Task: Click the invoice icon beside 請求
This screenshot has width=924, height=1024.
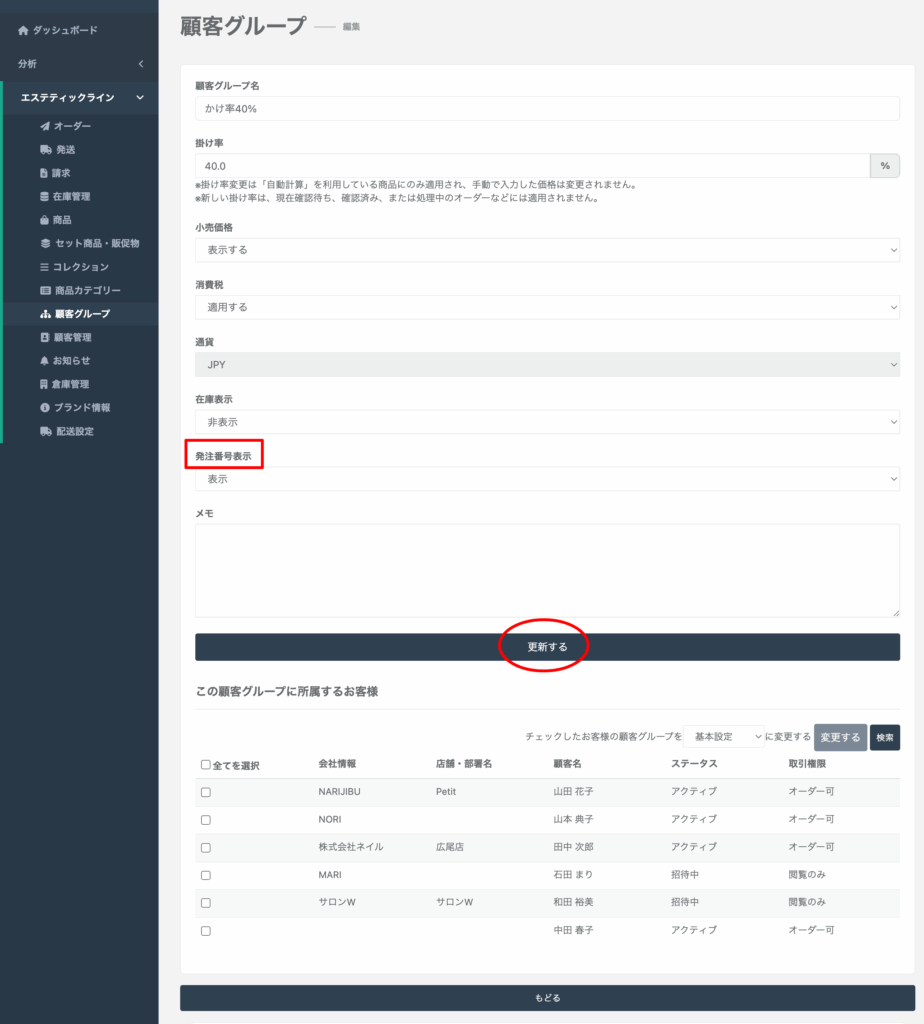Action: 45,173
